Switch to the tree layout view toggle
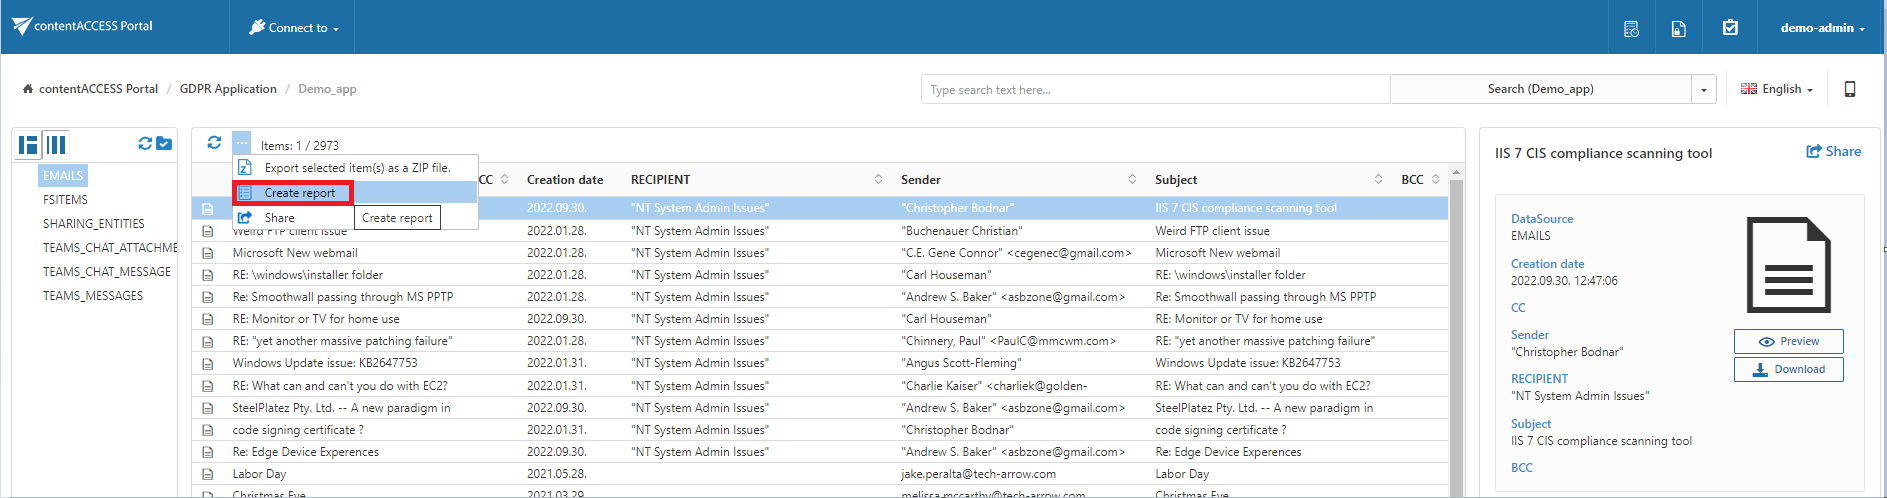The width and height of the screenshot is (1887, 498). tap(28, 145)
